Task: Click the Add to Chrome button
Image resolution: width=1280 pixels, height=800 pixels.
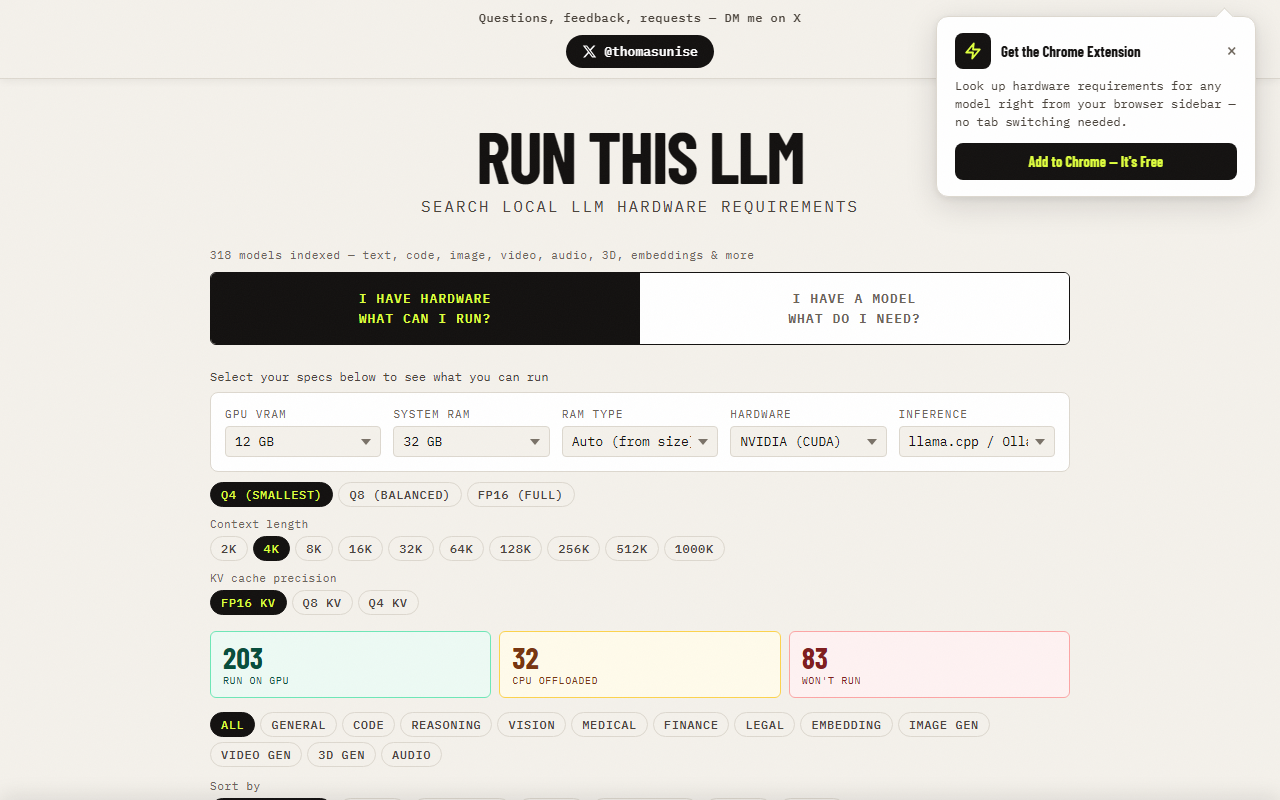Action: pos(1096,162)
